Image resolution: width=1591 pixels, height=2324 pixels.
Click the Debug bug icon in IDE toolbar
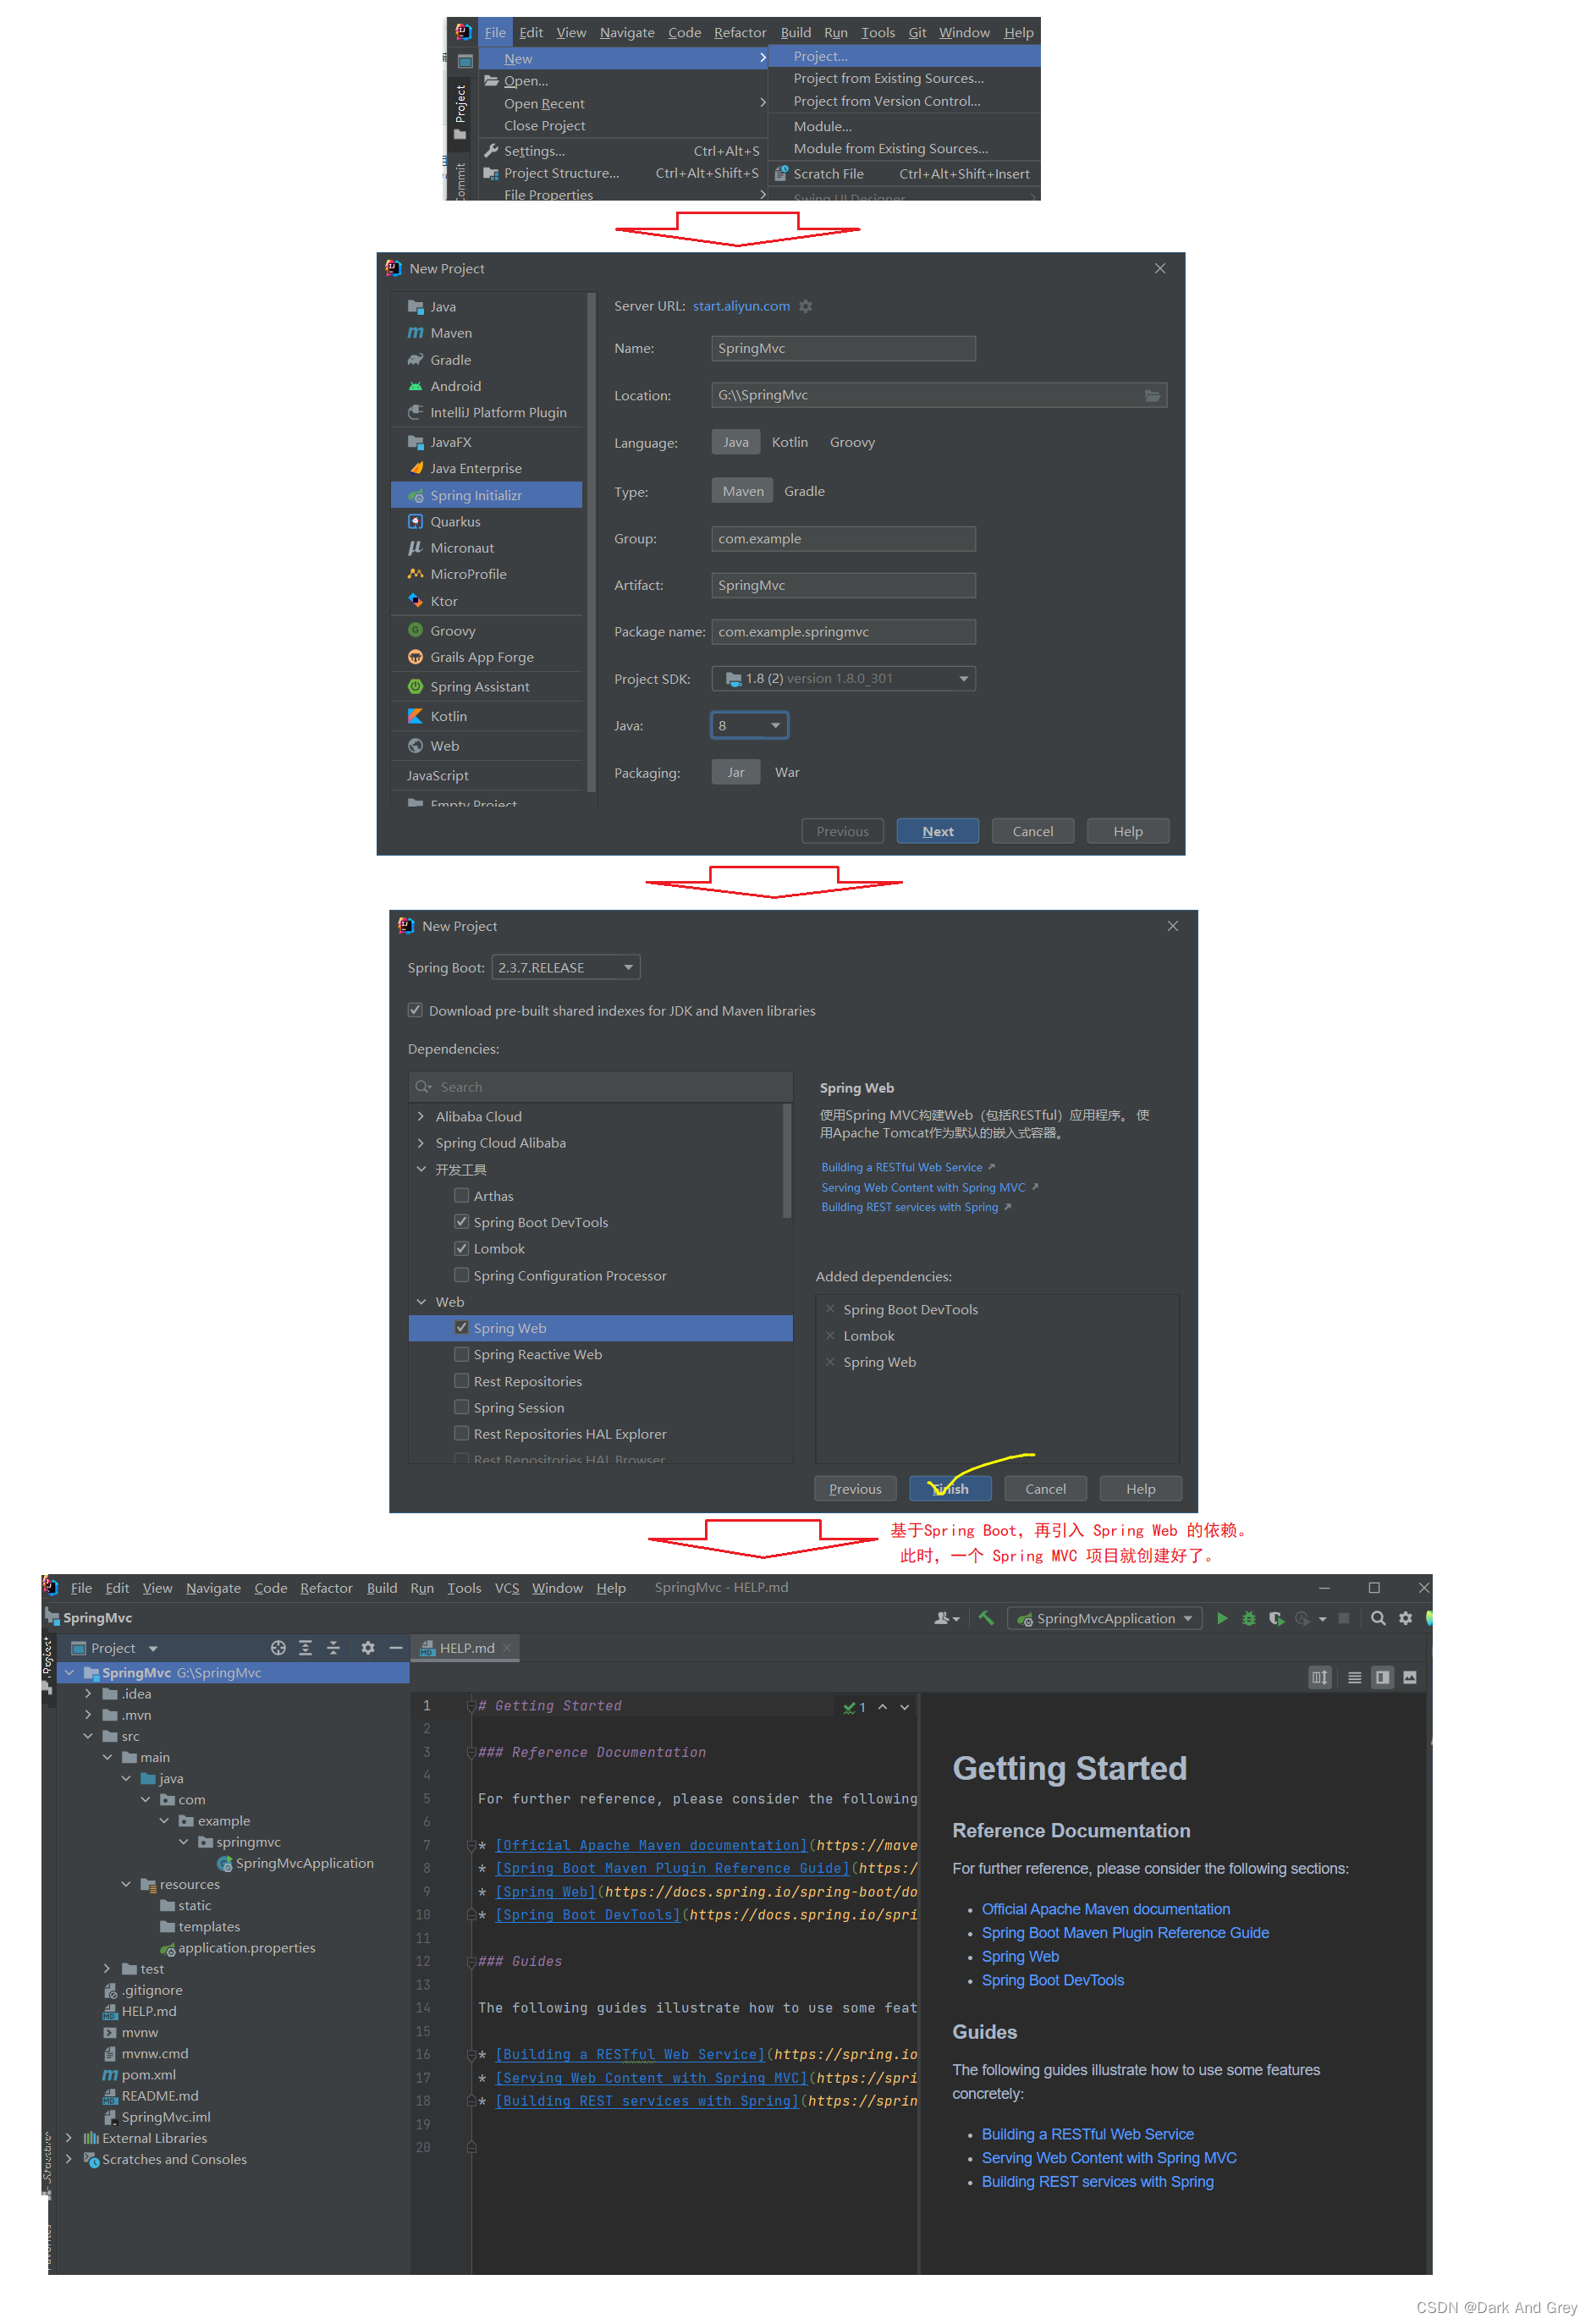pyautogui.click(x=1248, y=1618)
